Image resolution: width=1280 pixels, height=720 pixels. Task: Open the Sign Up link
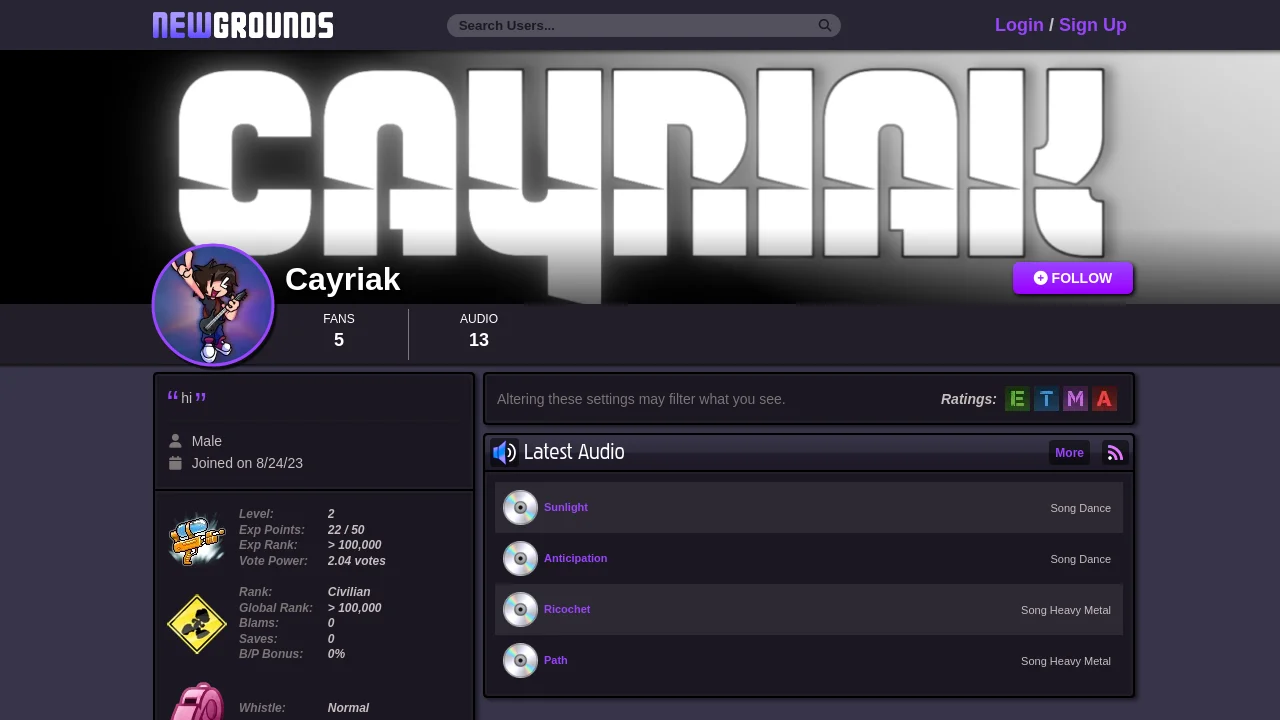[x=1093, y=25]
